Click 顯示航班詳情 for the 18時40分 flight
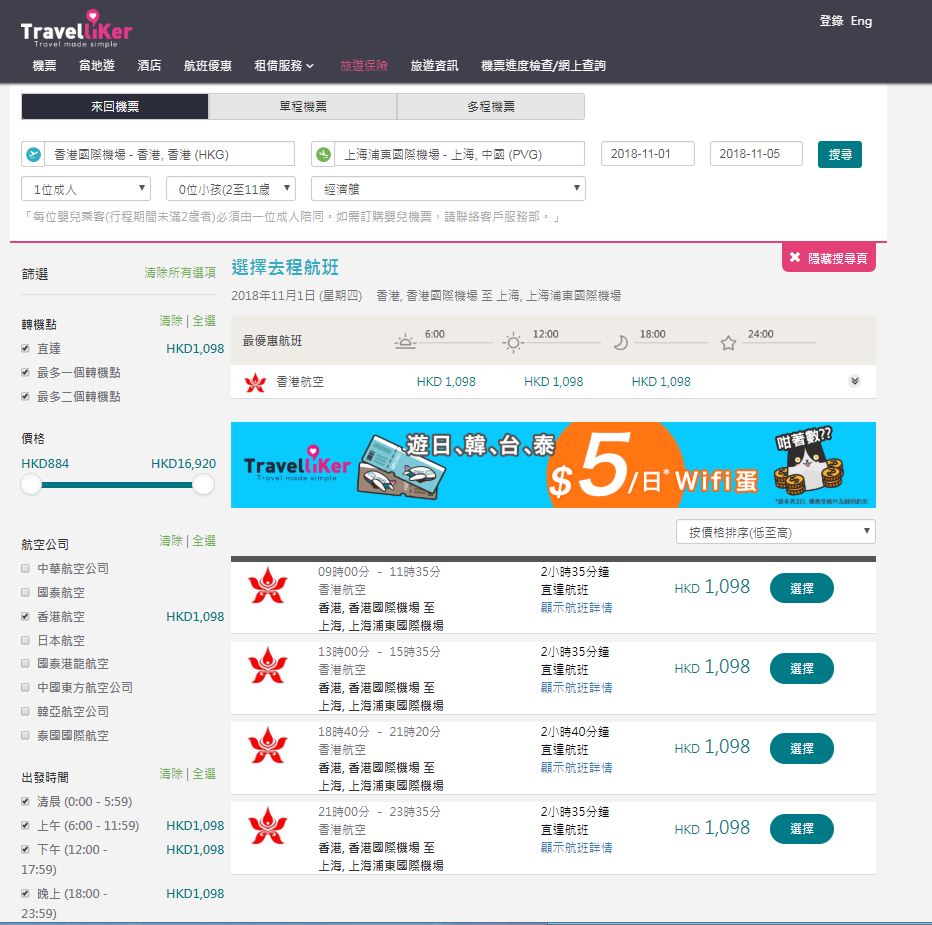The width and height of the screenshot is (932, 925). [x=577, y=767]
